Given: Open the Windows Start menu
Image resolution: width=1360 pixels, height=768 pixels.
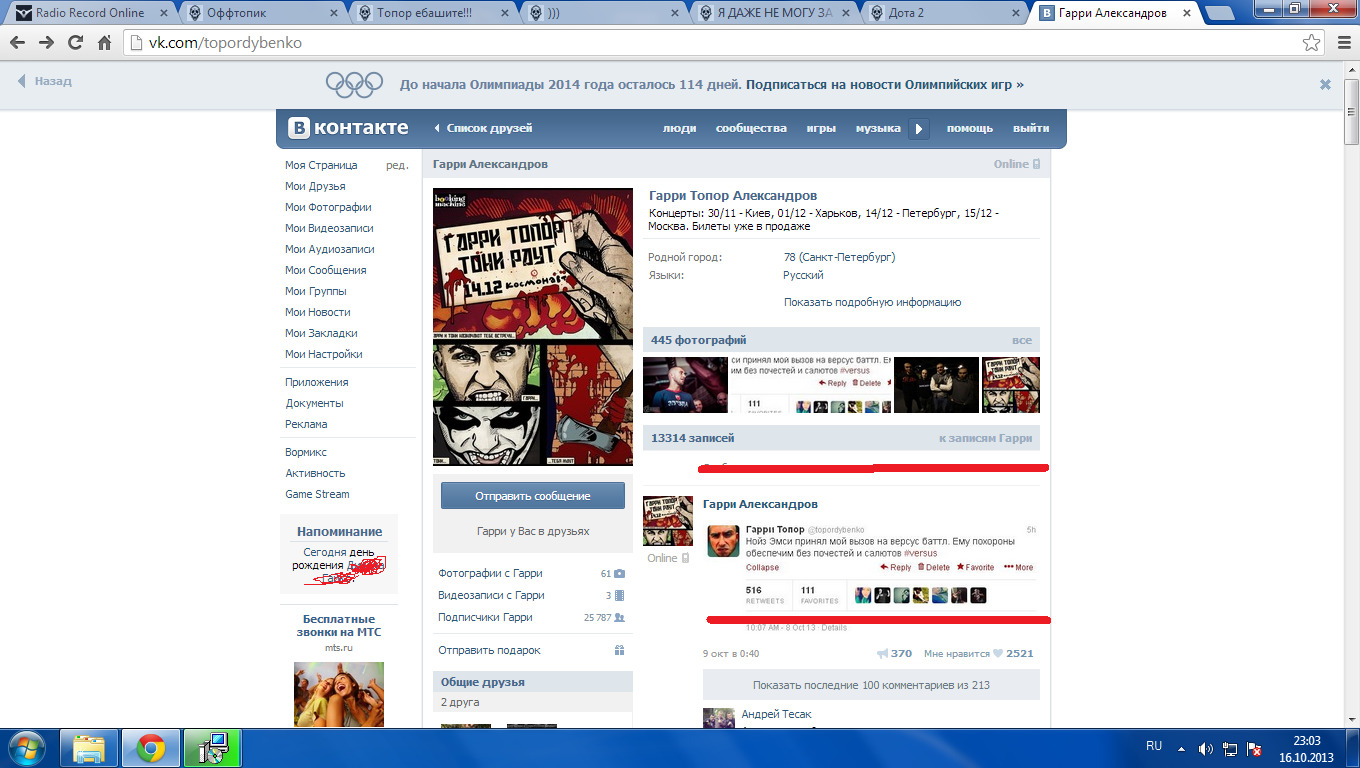Looking at the screenshot, I should pyautogui.click(x=25, y=747).
